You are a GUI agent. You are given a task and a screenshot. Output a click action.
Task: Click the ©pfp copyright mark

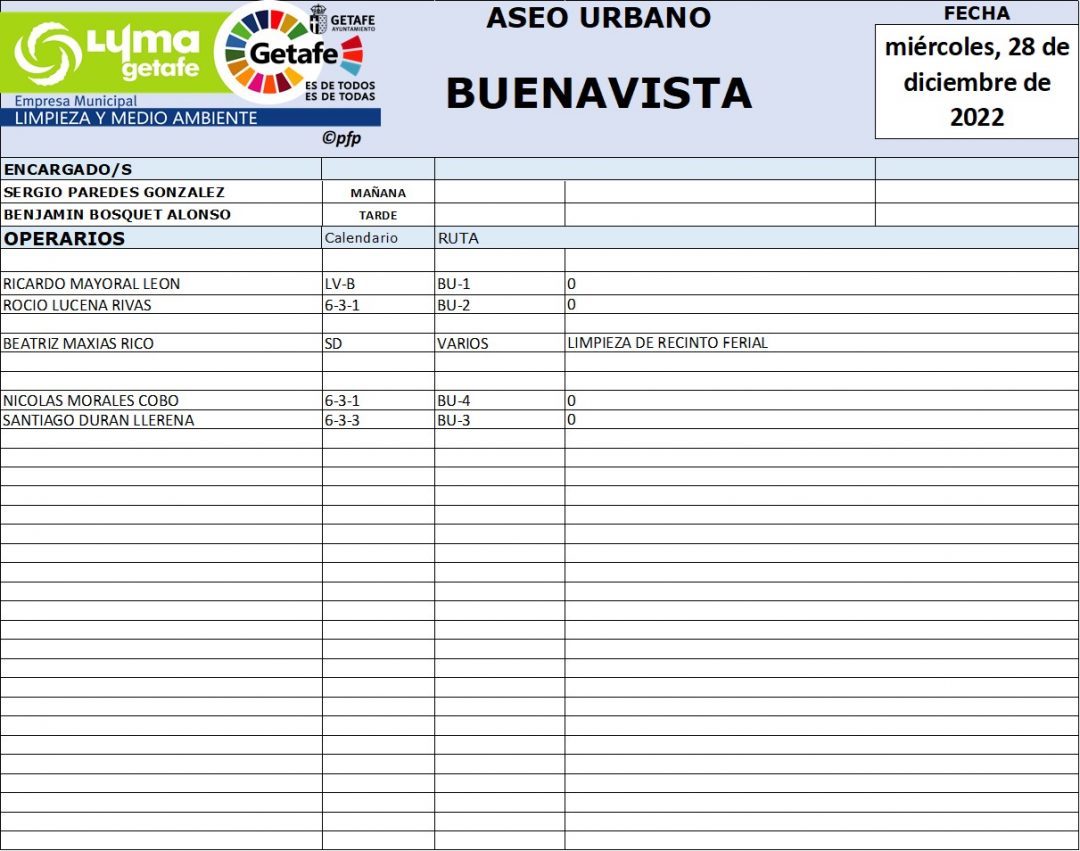341,139
